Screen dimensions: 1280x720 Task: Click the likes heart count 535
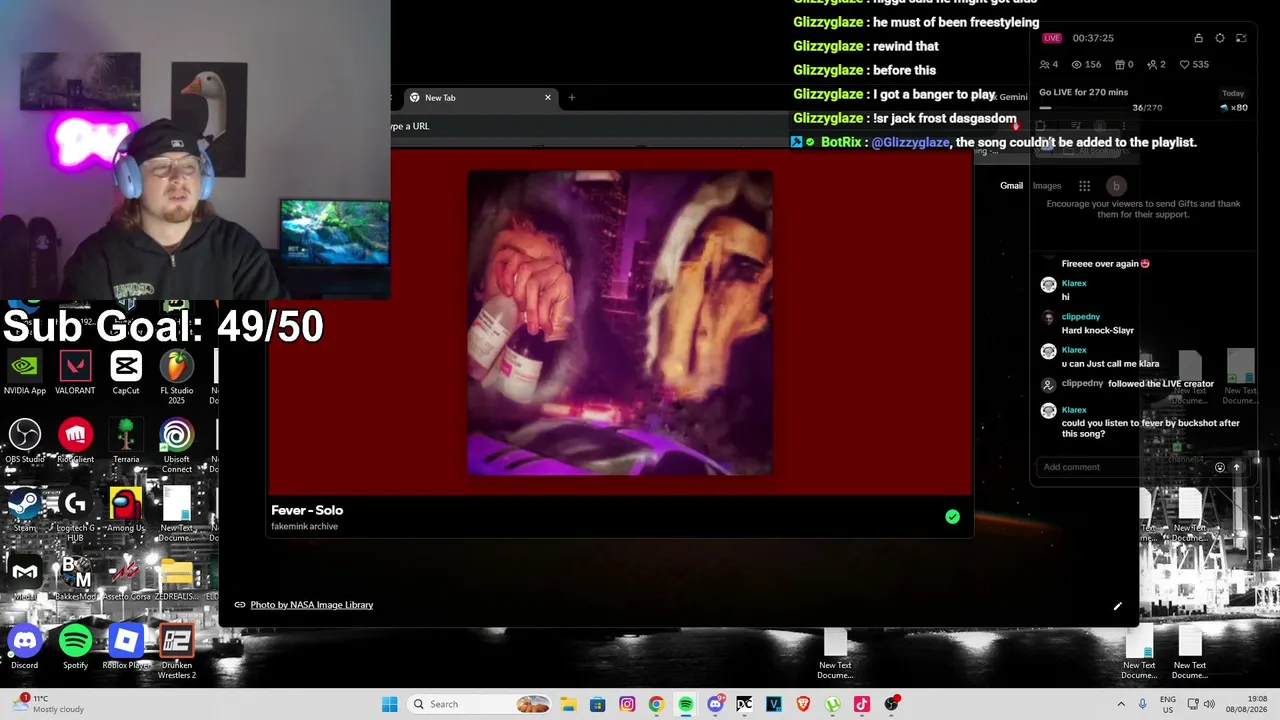click(x=1195, y=64)
